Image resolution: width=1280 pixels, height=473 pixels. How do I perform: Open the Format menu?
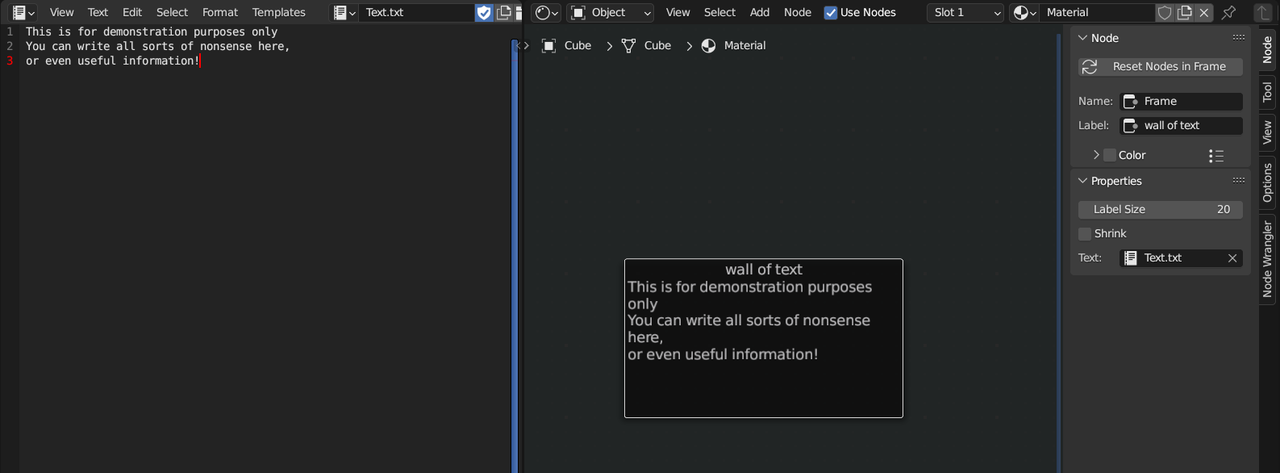tap(220, 12)
